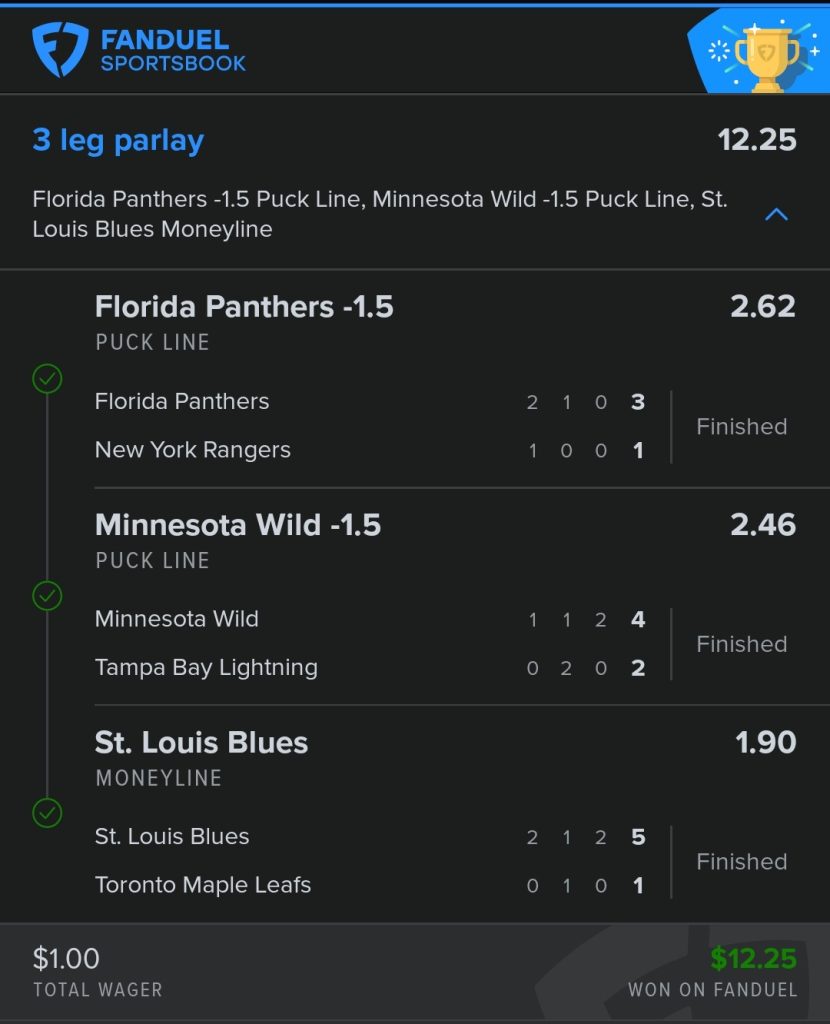
Task: Open the St. Louis Blues moneyline title
Action: tap(201, 743)
